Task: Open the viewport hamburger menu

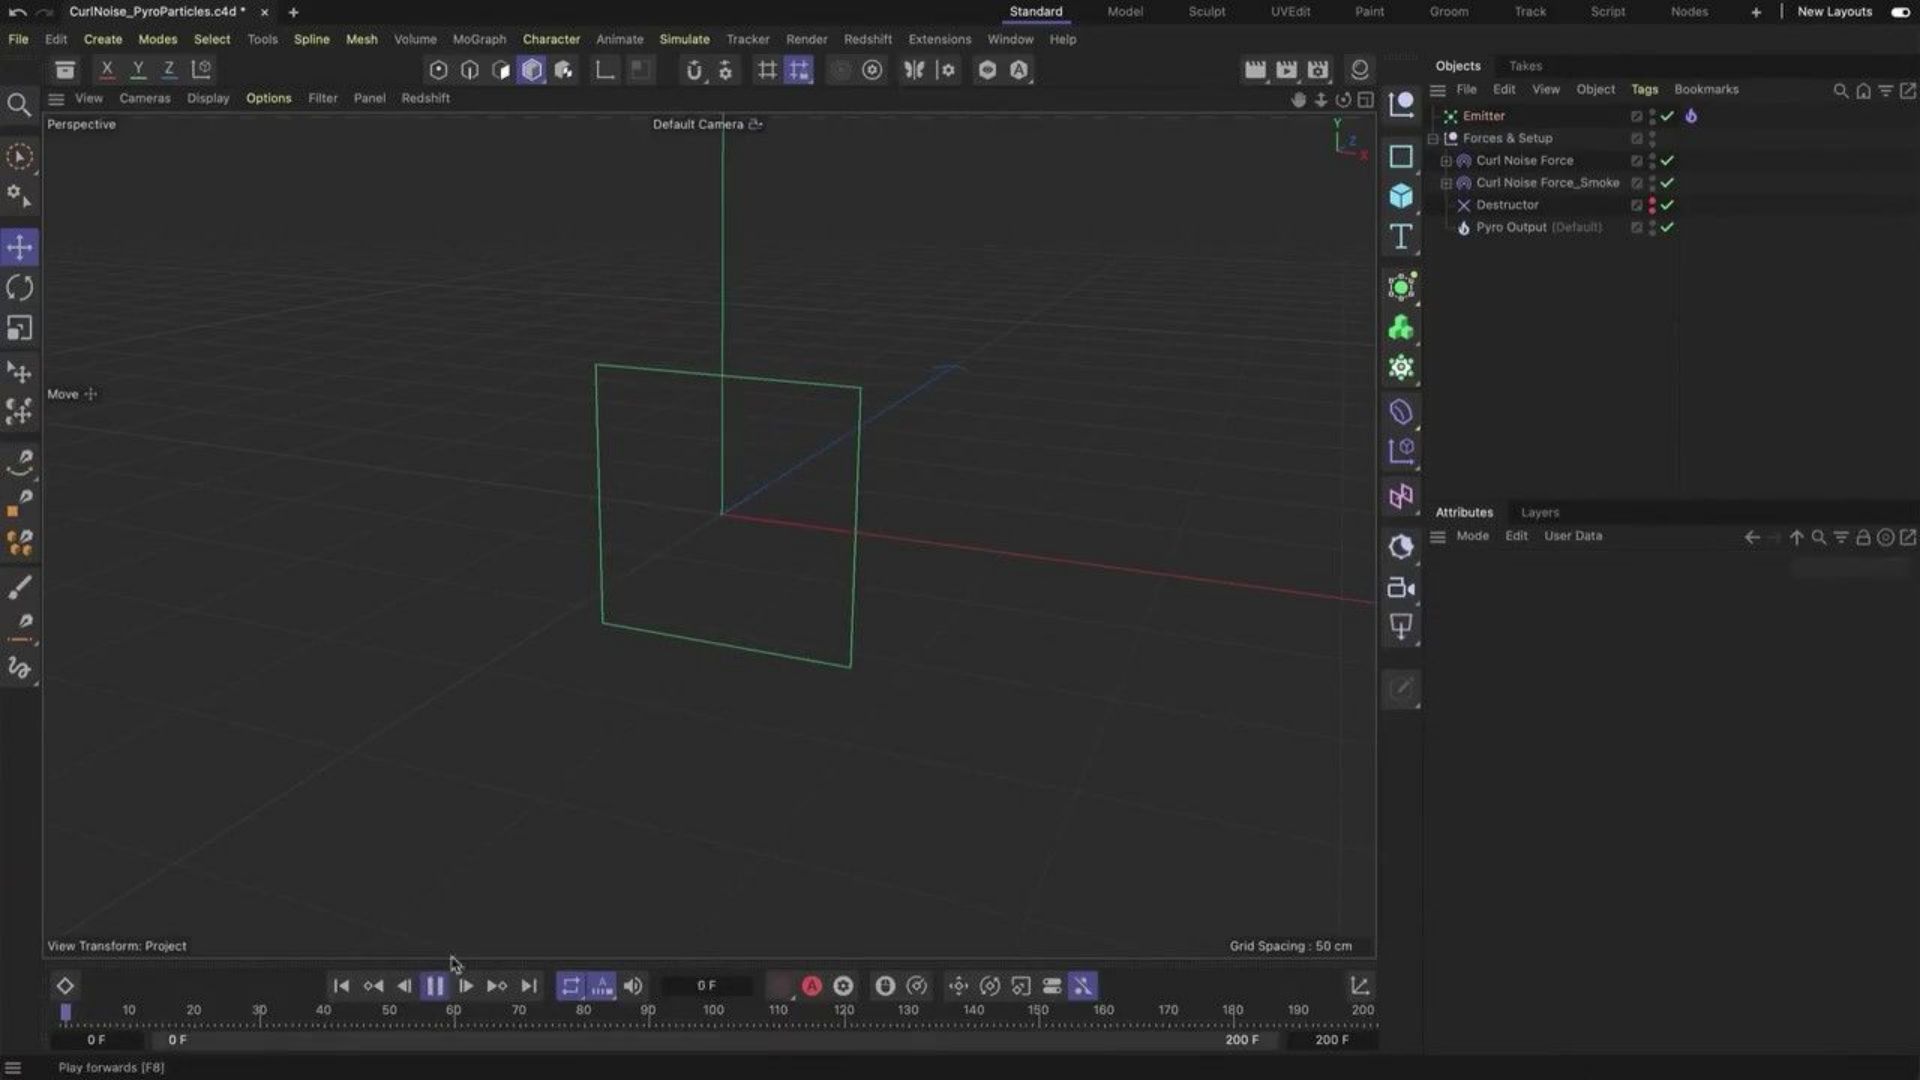Action: coord(56,99)
